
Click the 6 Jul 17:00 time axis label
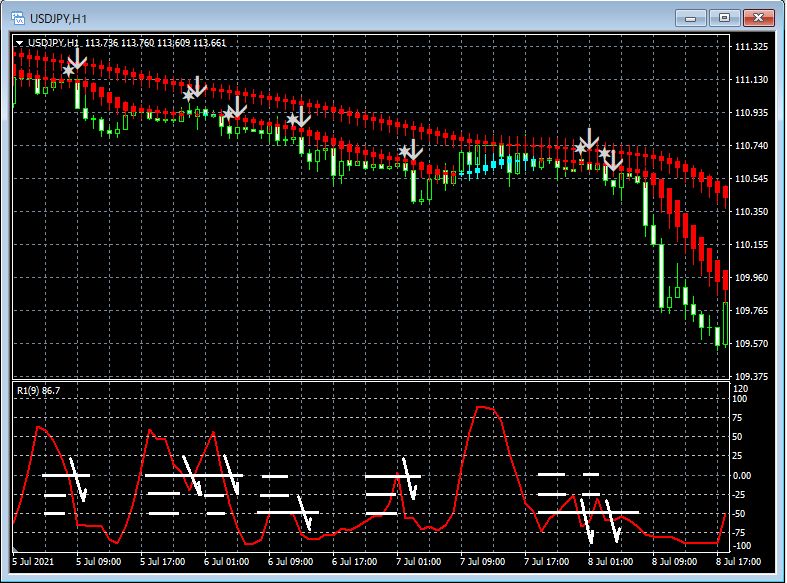(x=354, y=561)
